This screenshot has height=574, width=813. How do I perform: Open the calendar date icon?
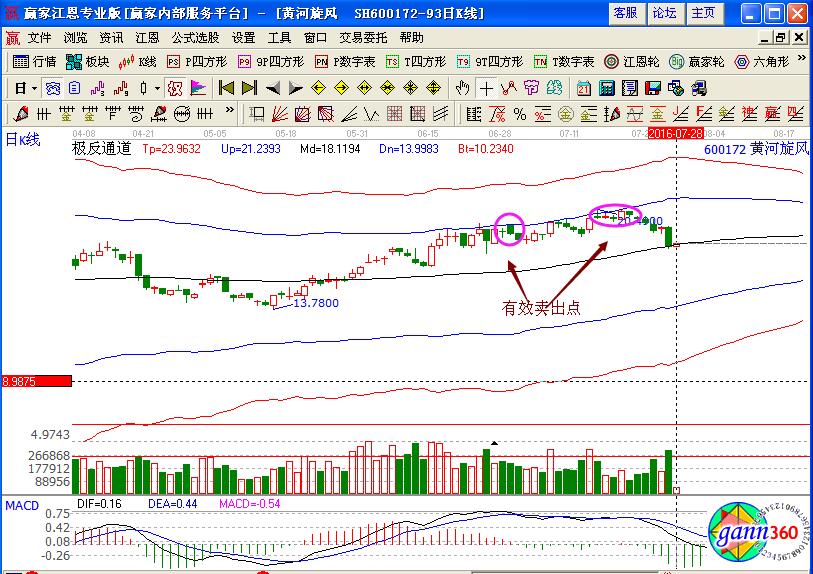[x=583, y=88]
